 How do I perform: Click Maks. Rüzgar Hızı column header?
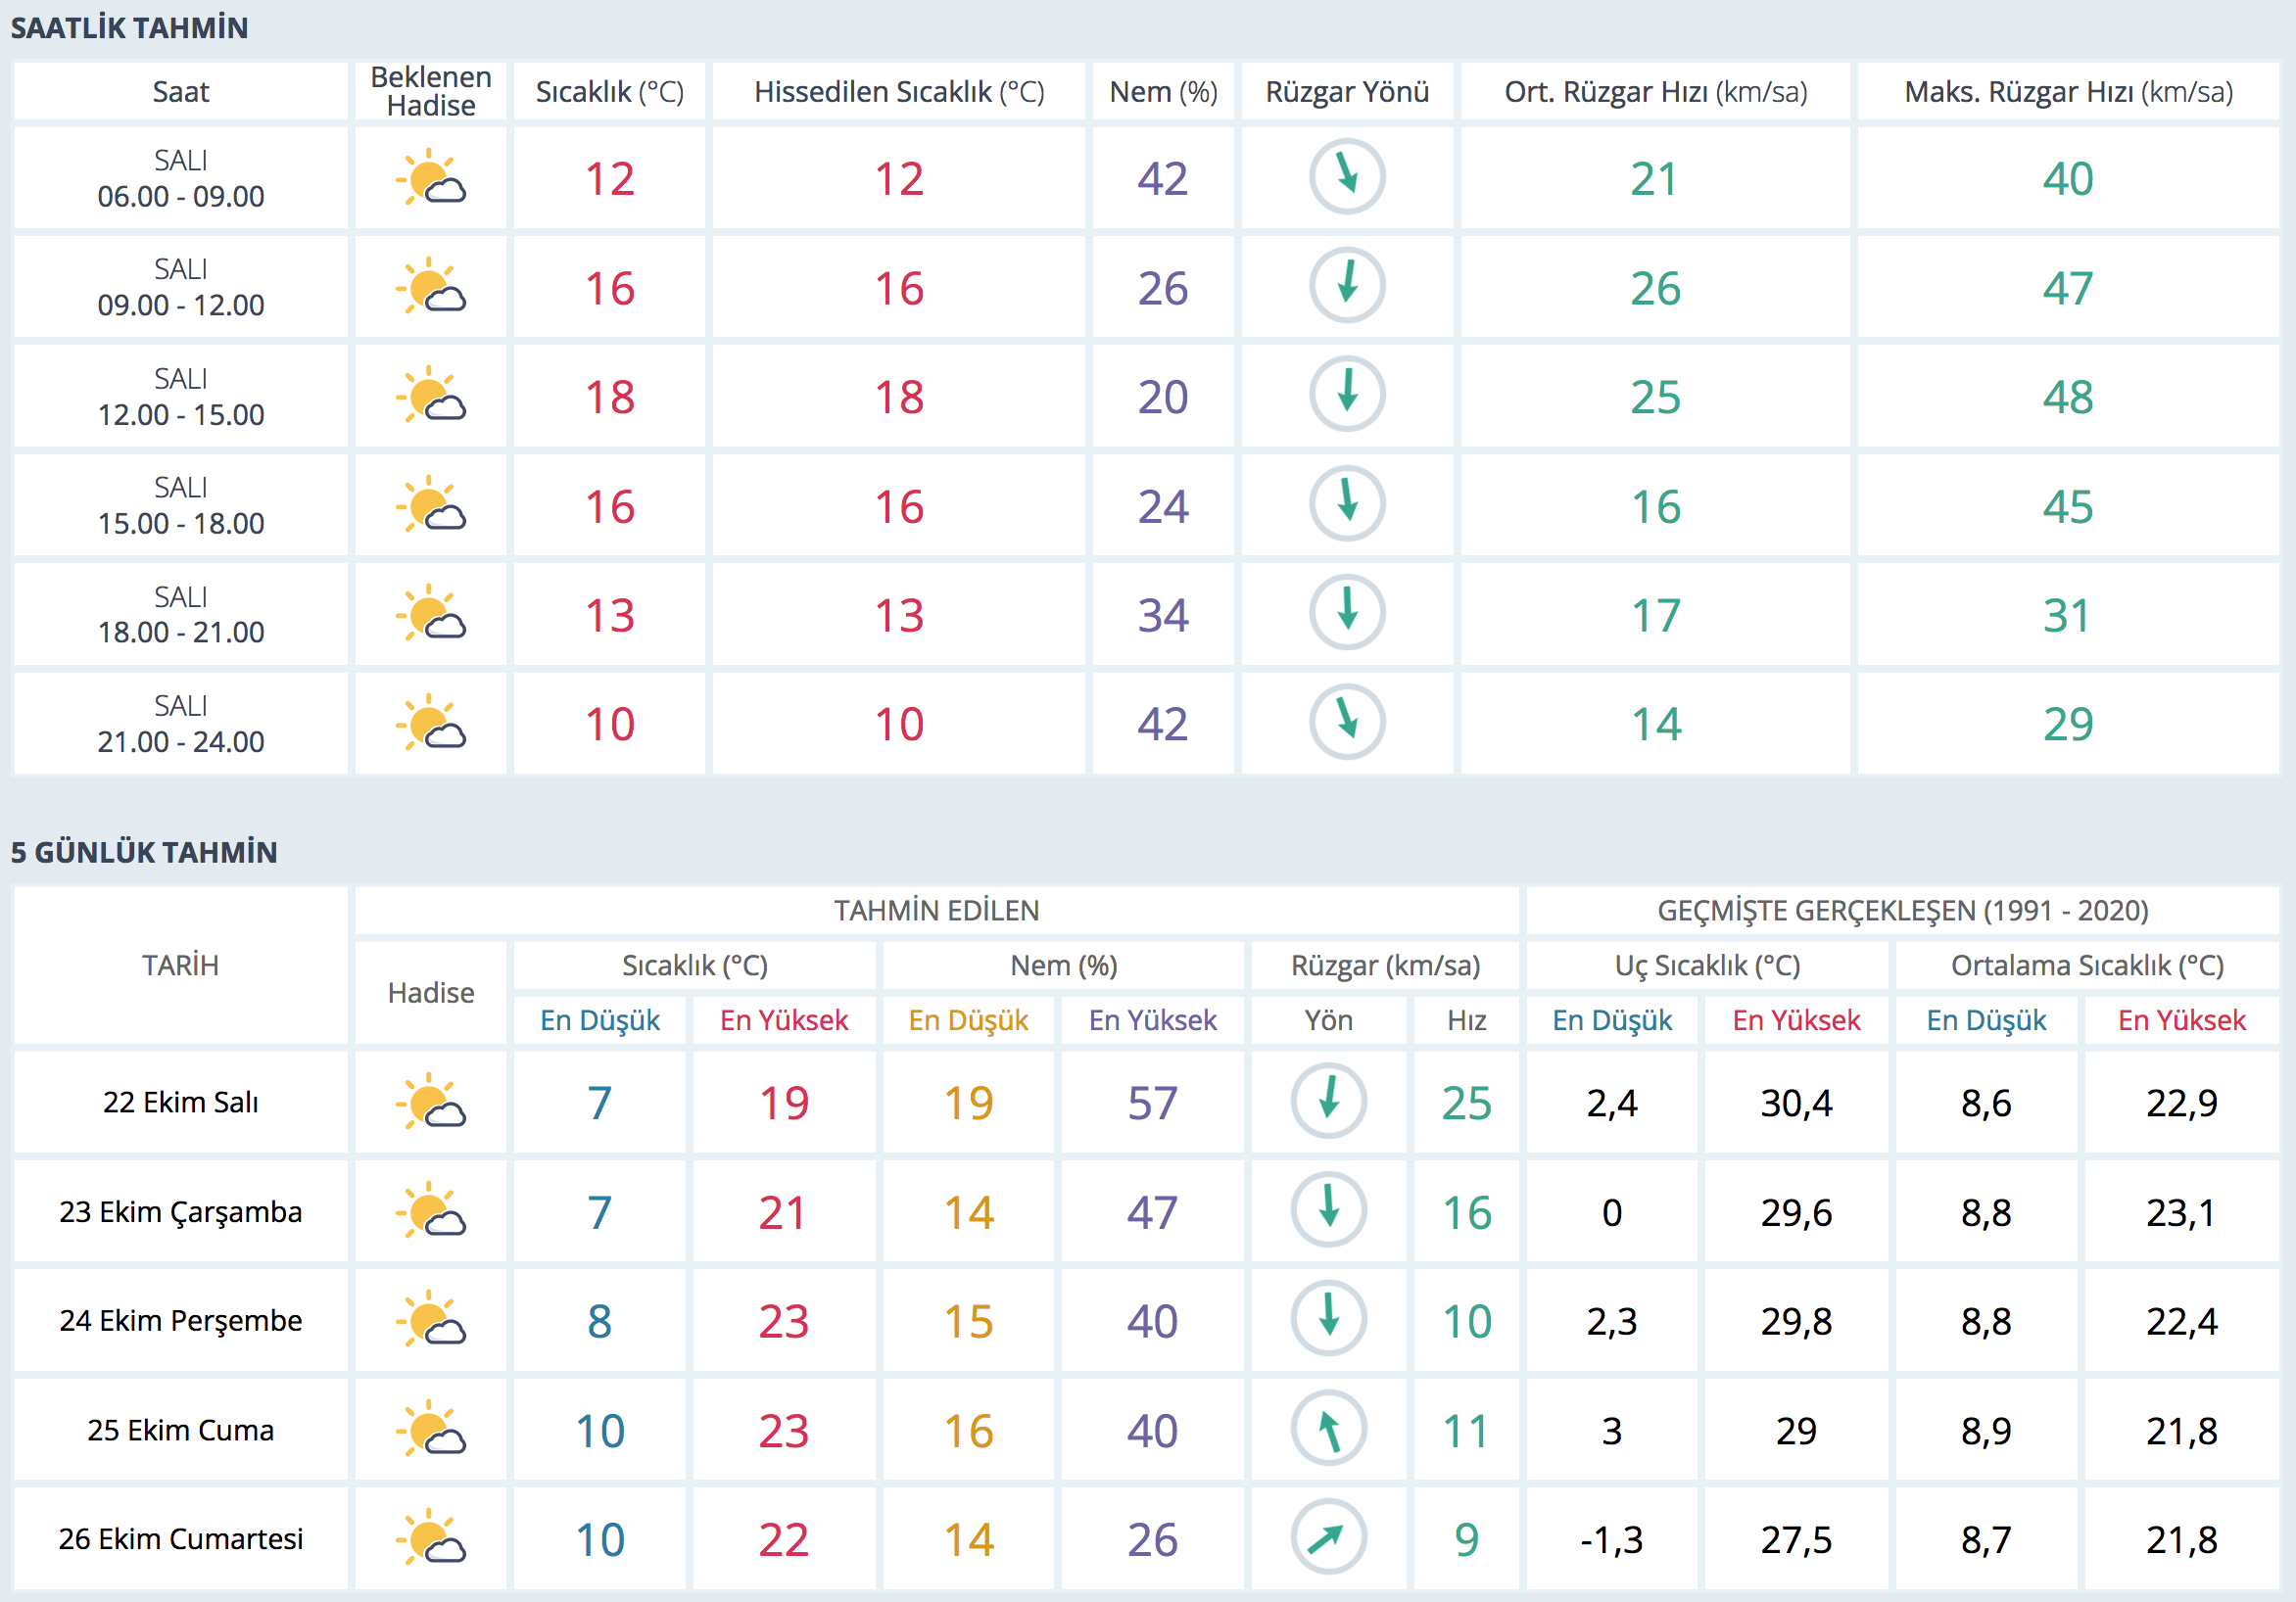click(x=2067, y=92)
